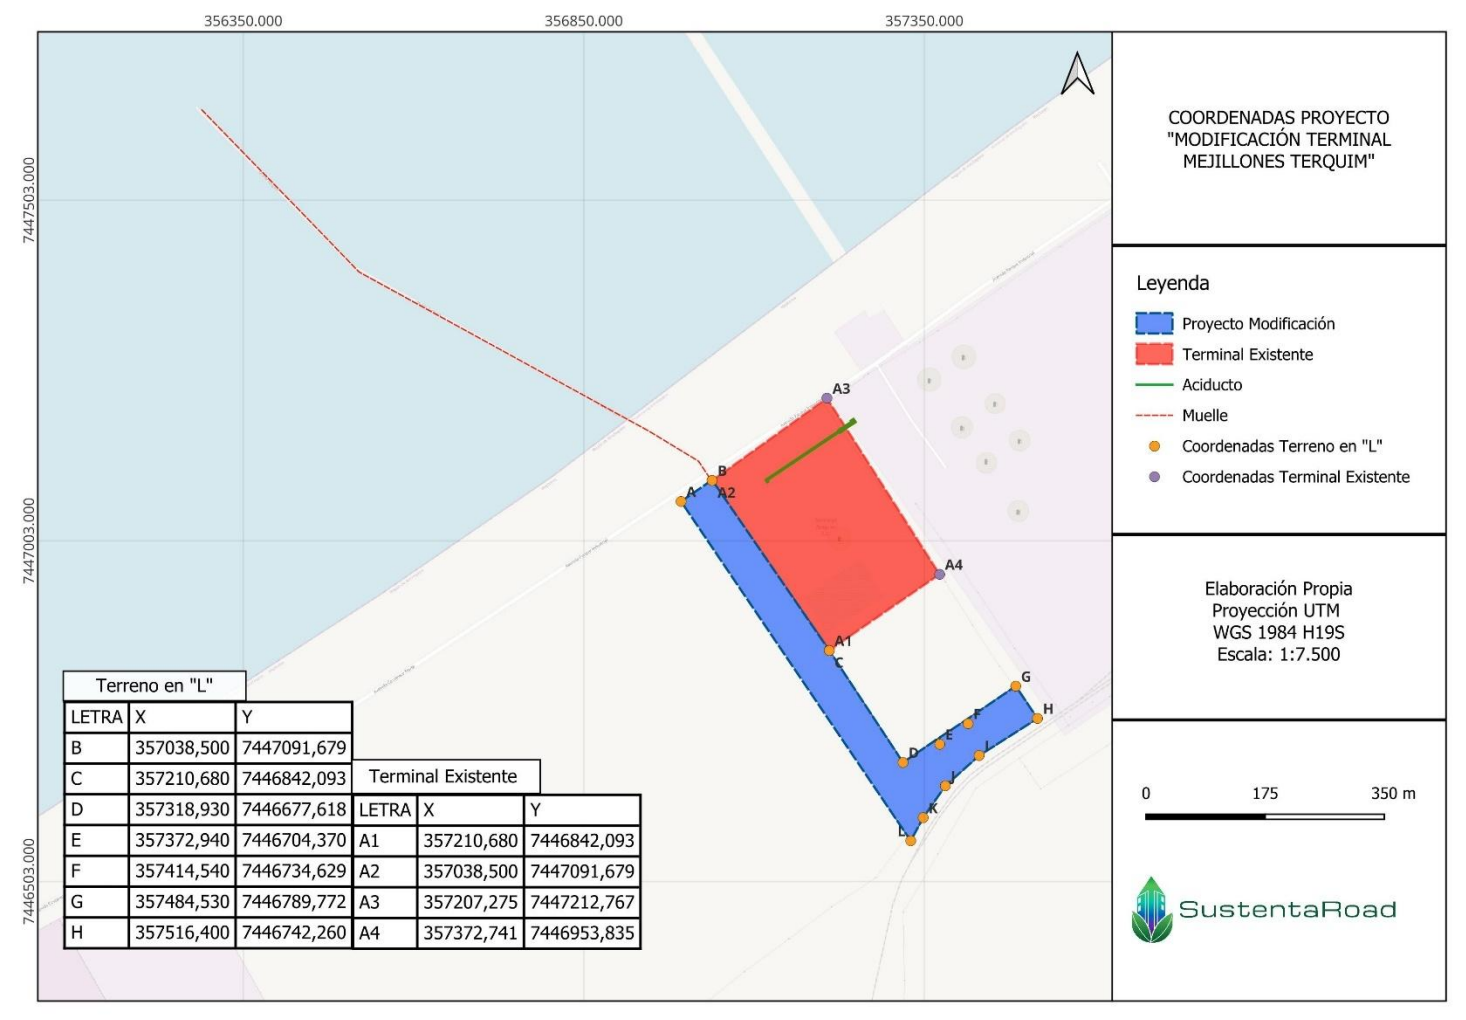Click the red dashed Muelle line symbol in the legend
The image size is (1466, 1020).
(1154, 415)
